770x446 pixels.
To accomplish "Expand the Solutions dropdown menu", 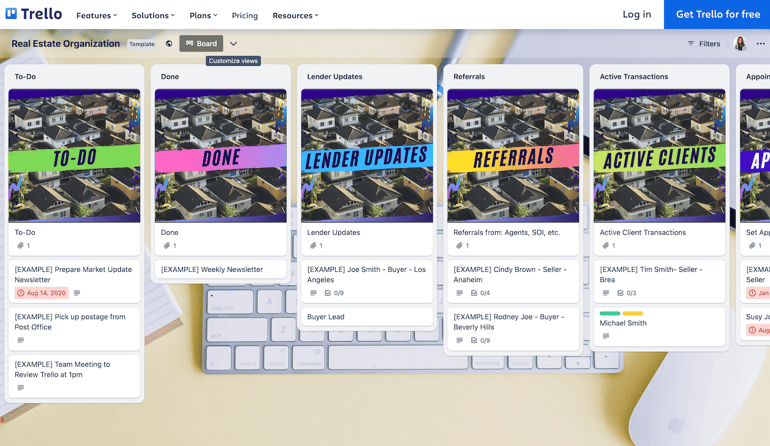I will tap(153, 15).
